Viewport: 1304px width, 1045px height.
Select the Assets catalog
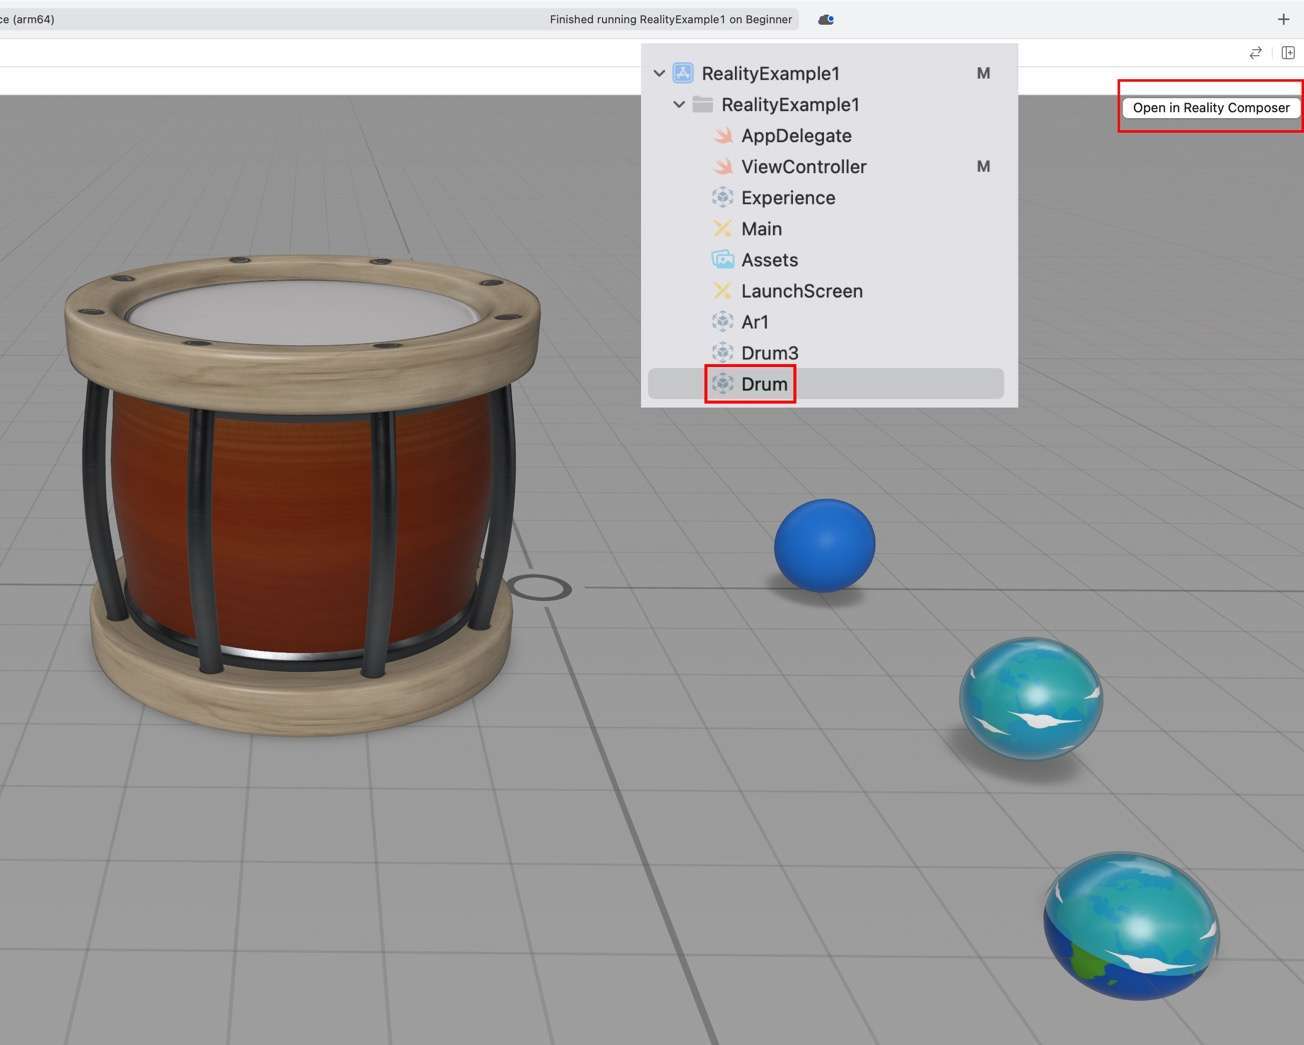pos(769,260)
